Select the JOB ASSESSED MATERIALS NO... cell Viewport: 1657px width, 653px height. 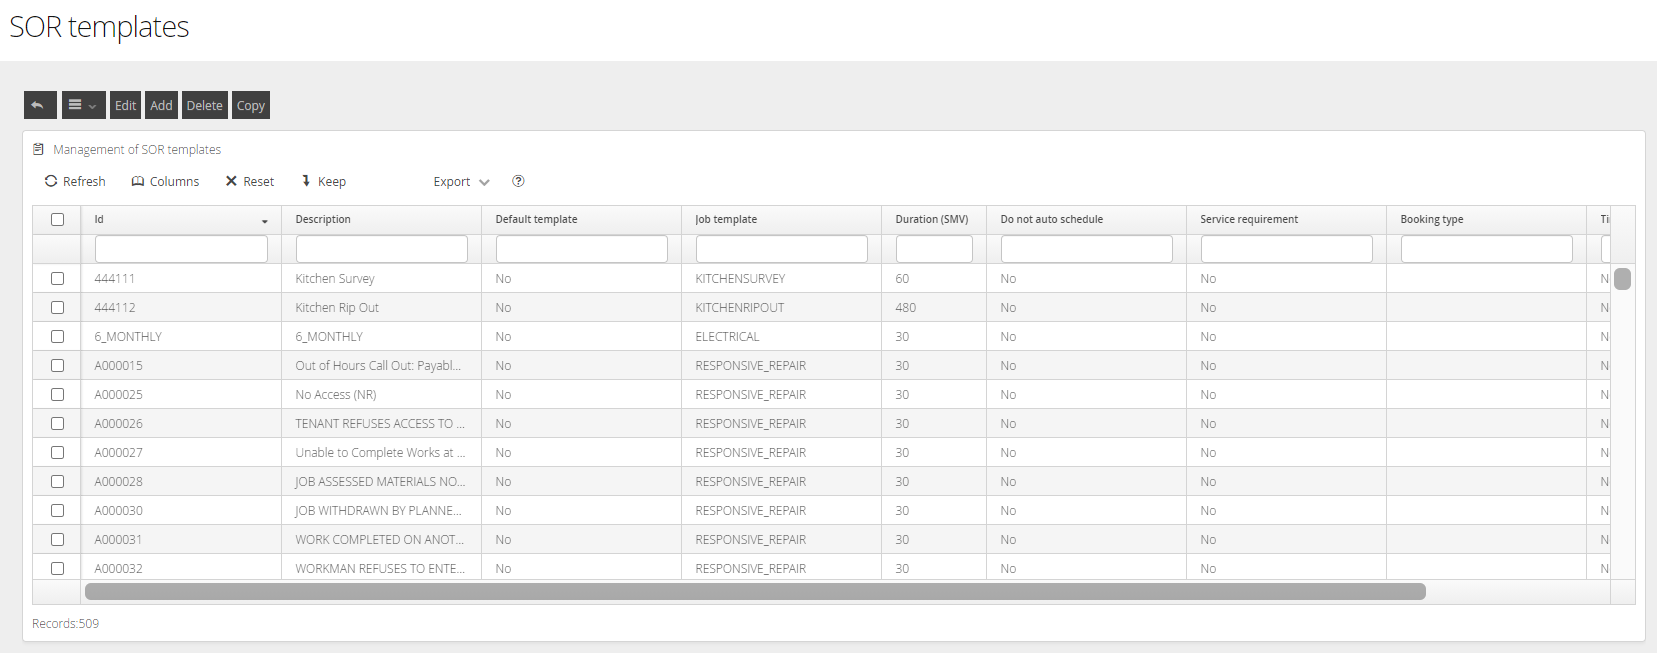click(381, 481)
